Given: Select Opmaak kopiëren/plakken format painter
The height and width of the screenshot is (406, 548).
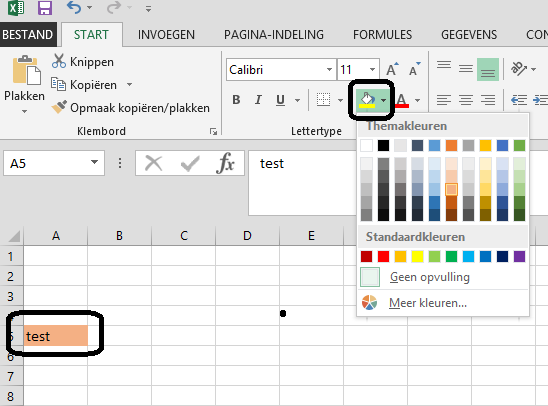Looking at the screenshot, I should tap(130, 108).
